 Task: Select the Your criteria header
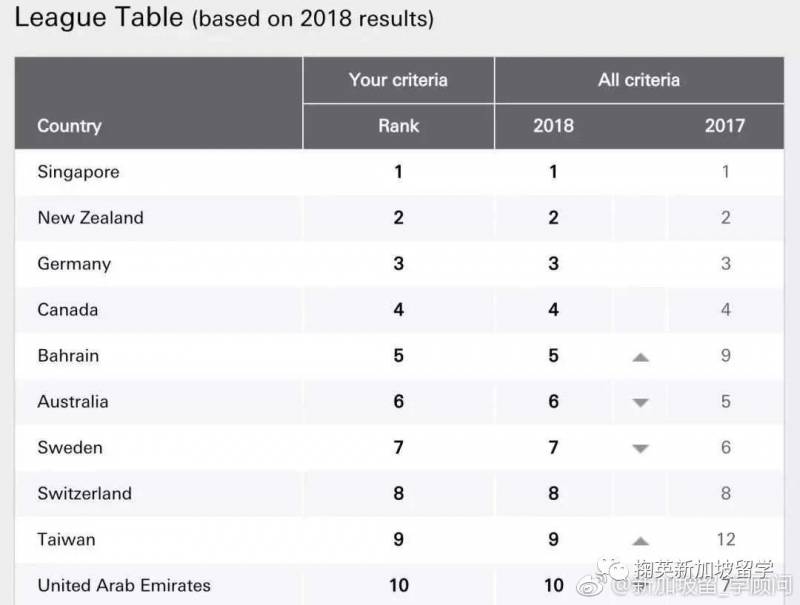click(x=398, y=80)
